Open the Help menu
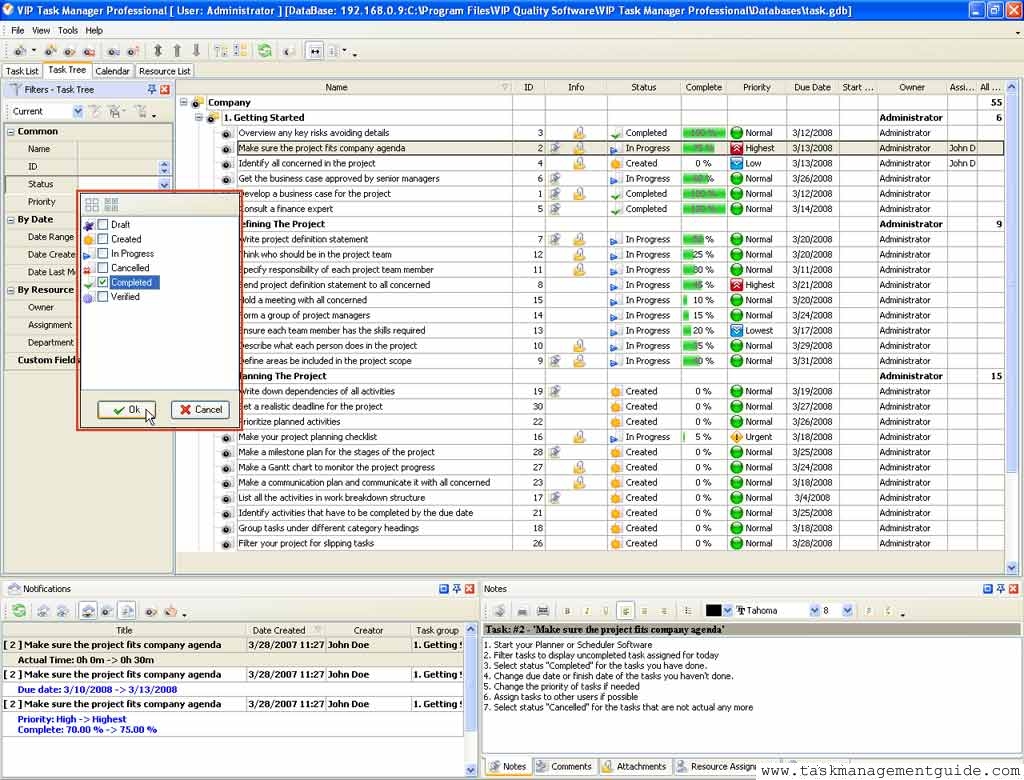1024x780 pixels. point(94,30)
